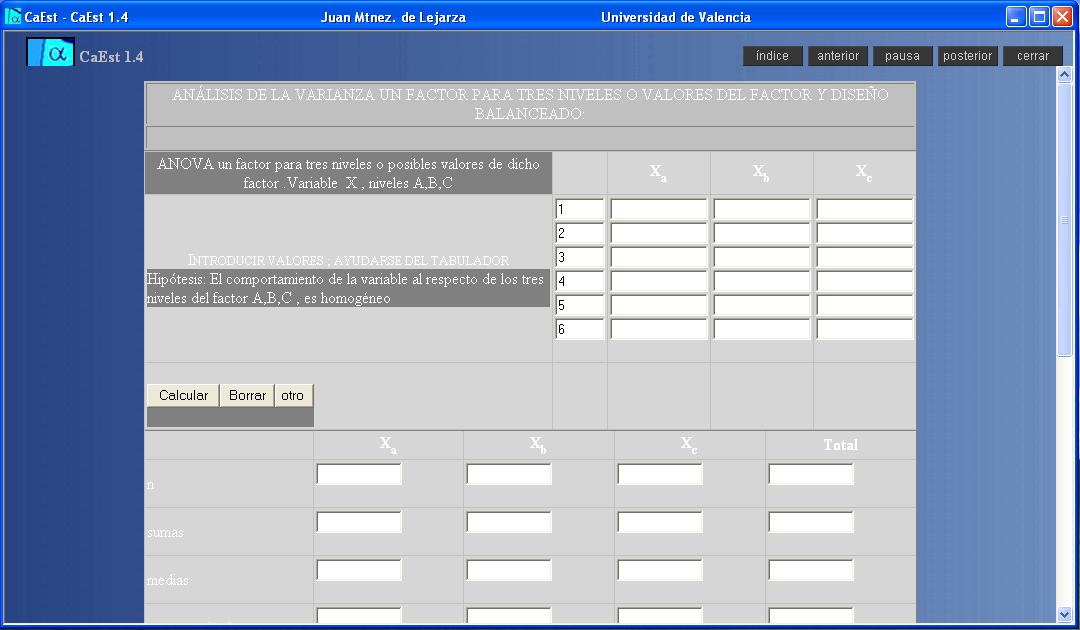Click the CaEst alpha logo icon
Screen dimensions: 1080x630
click(50, 52)
